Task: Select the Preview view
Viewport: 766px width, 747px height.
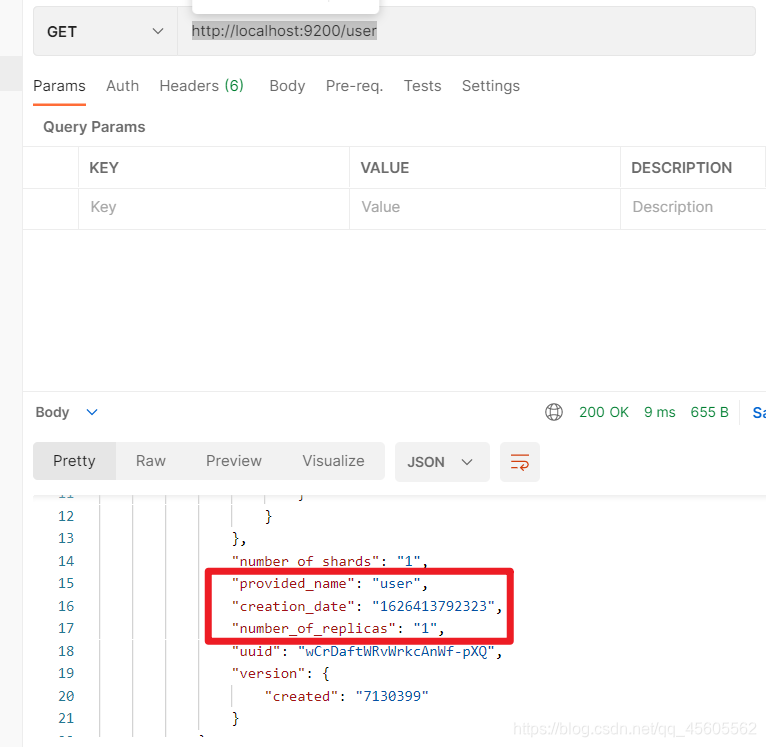Action: (234, 461)
